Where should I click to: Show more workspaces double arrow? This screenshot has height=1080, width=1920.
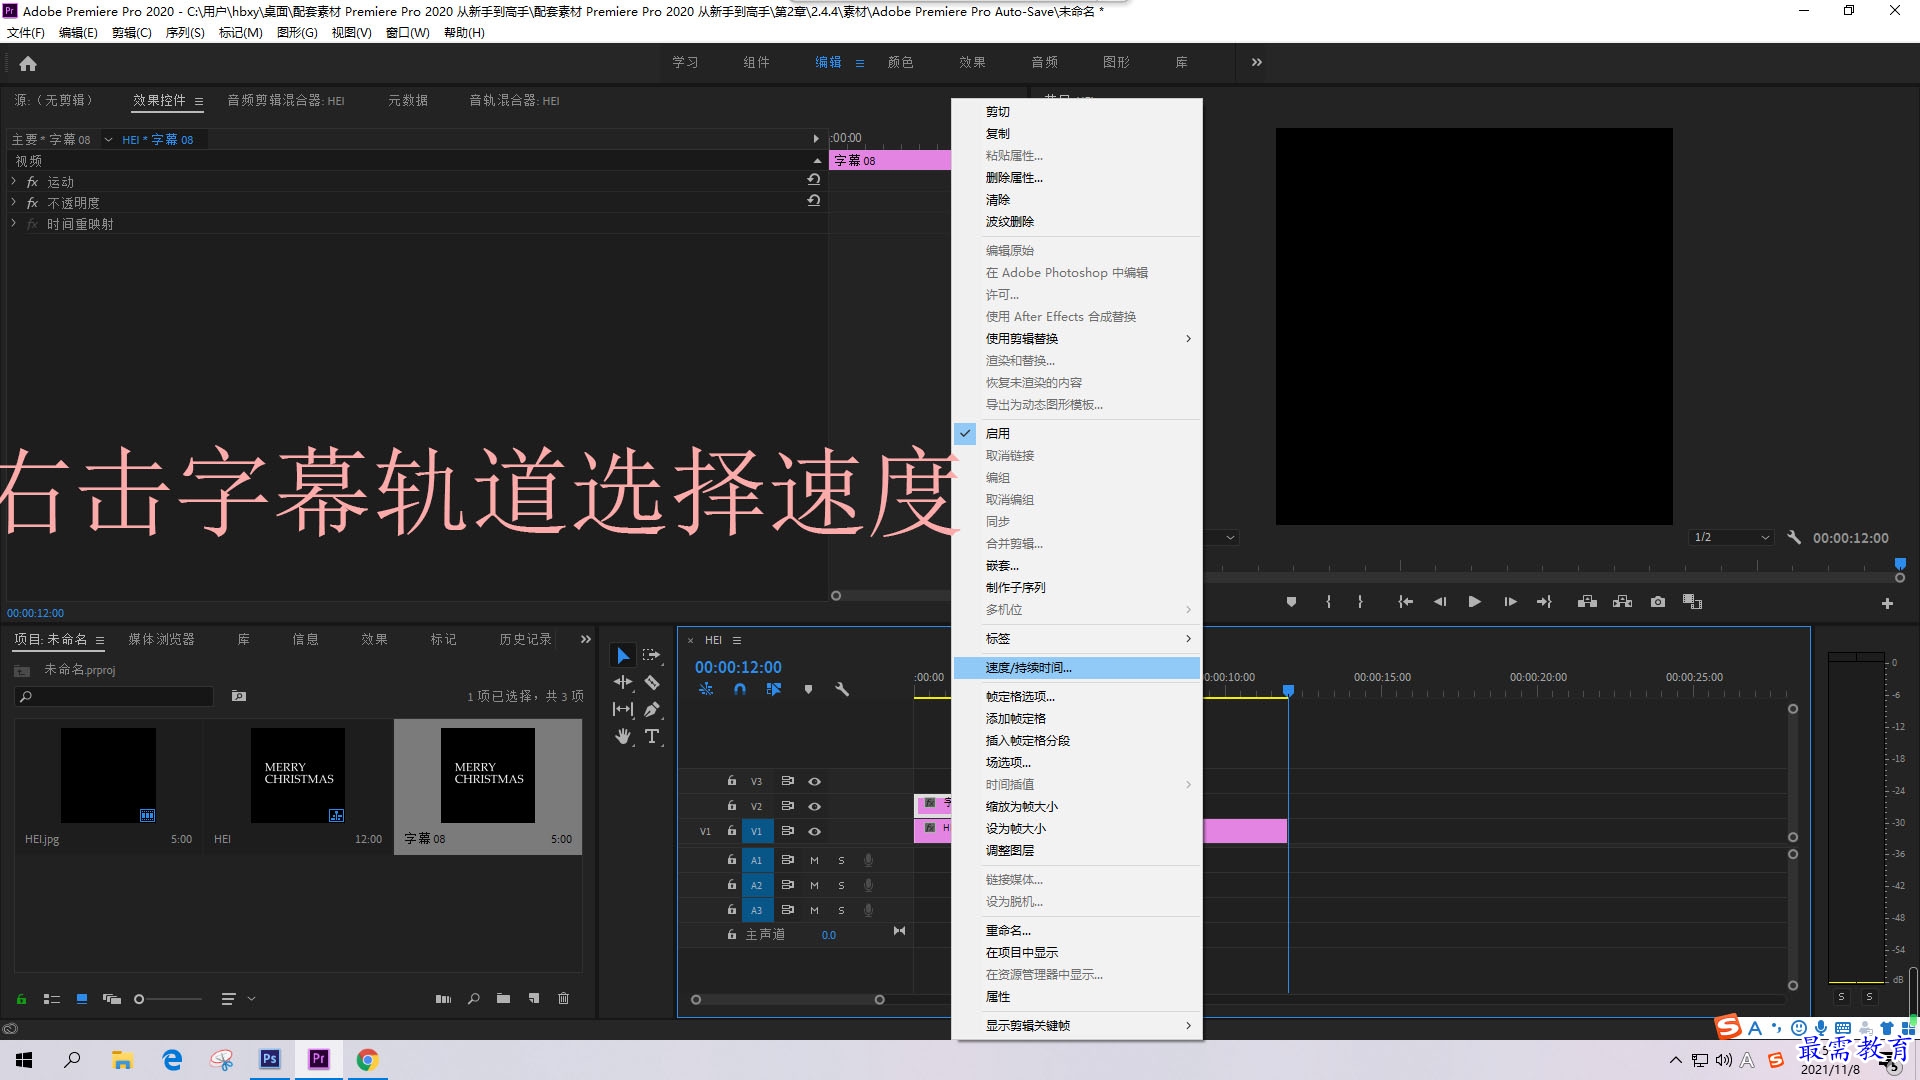pyautogui.click(x=1256, y=62)
